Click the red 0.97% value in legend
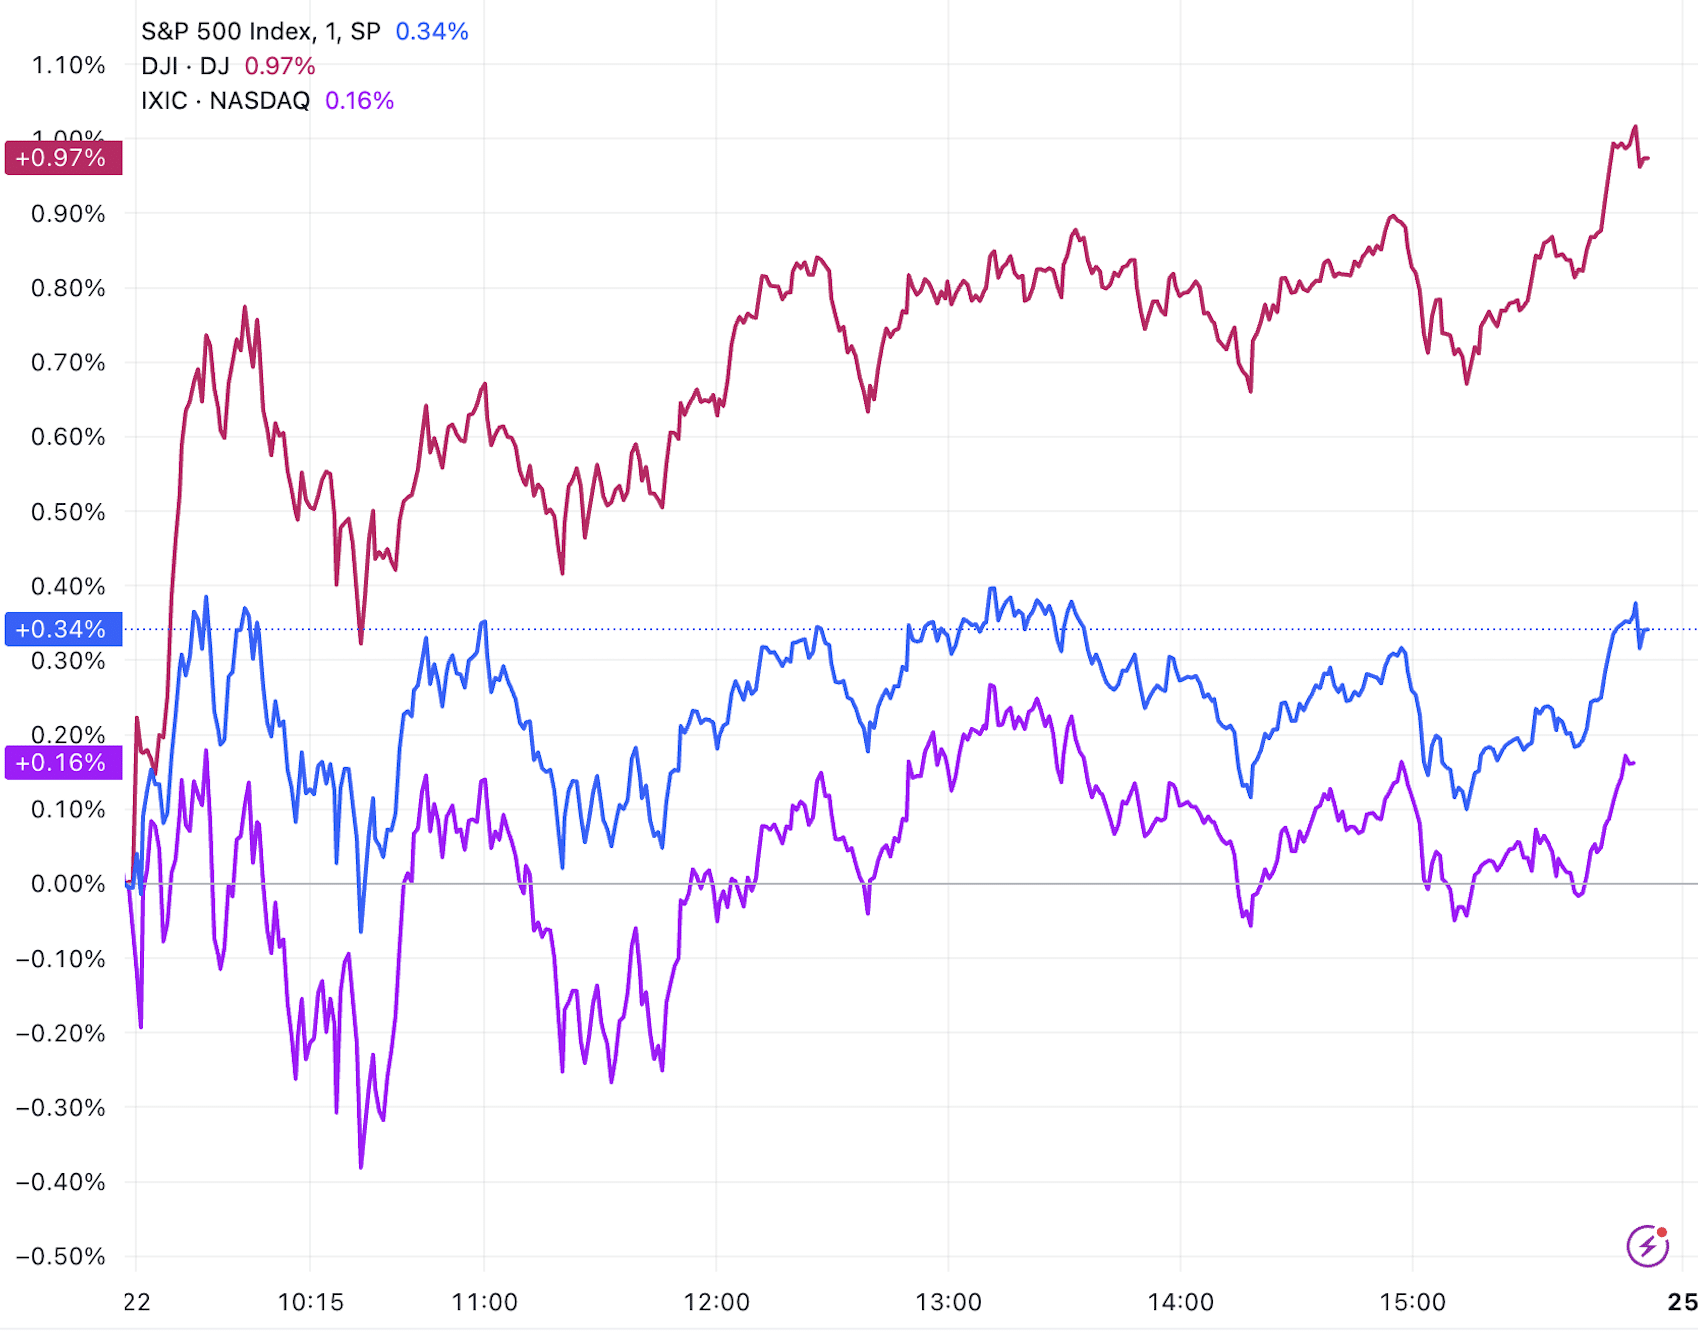The height and width of the screenshot is (1338, 1698). point(280,66)
